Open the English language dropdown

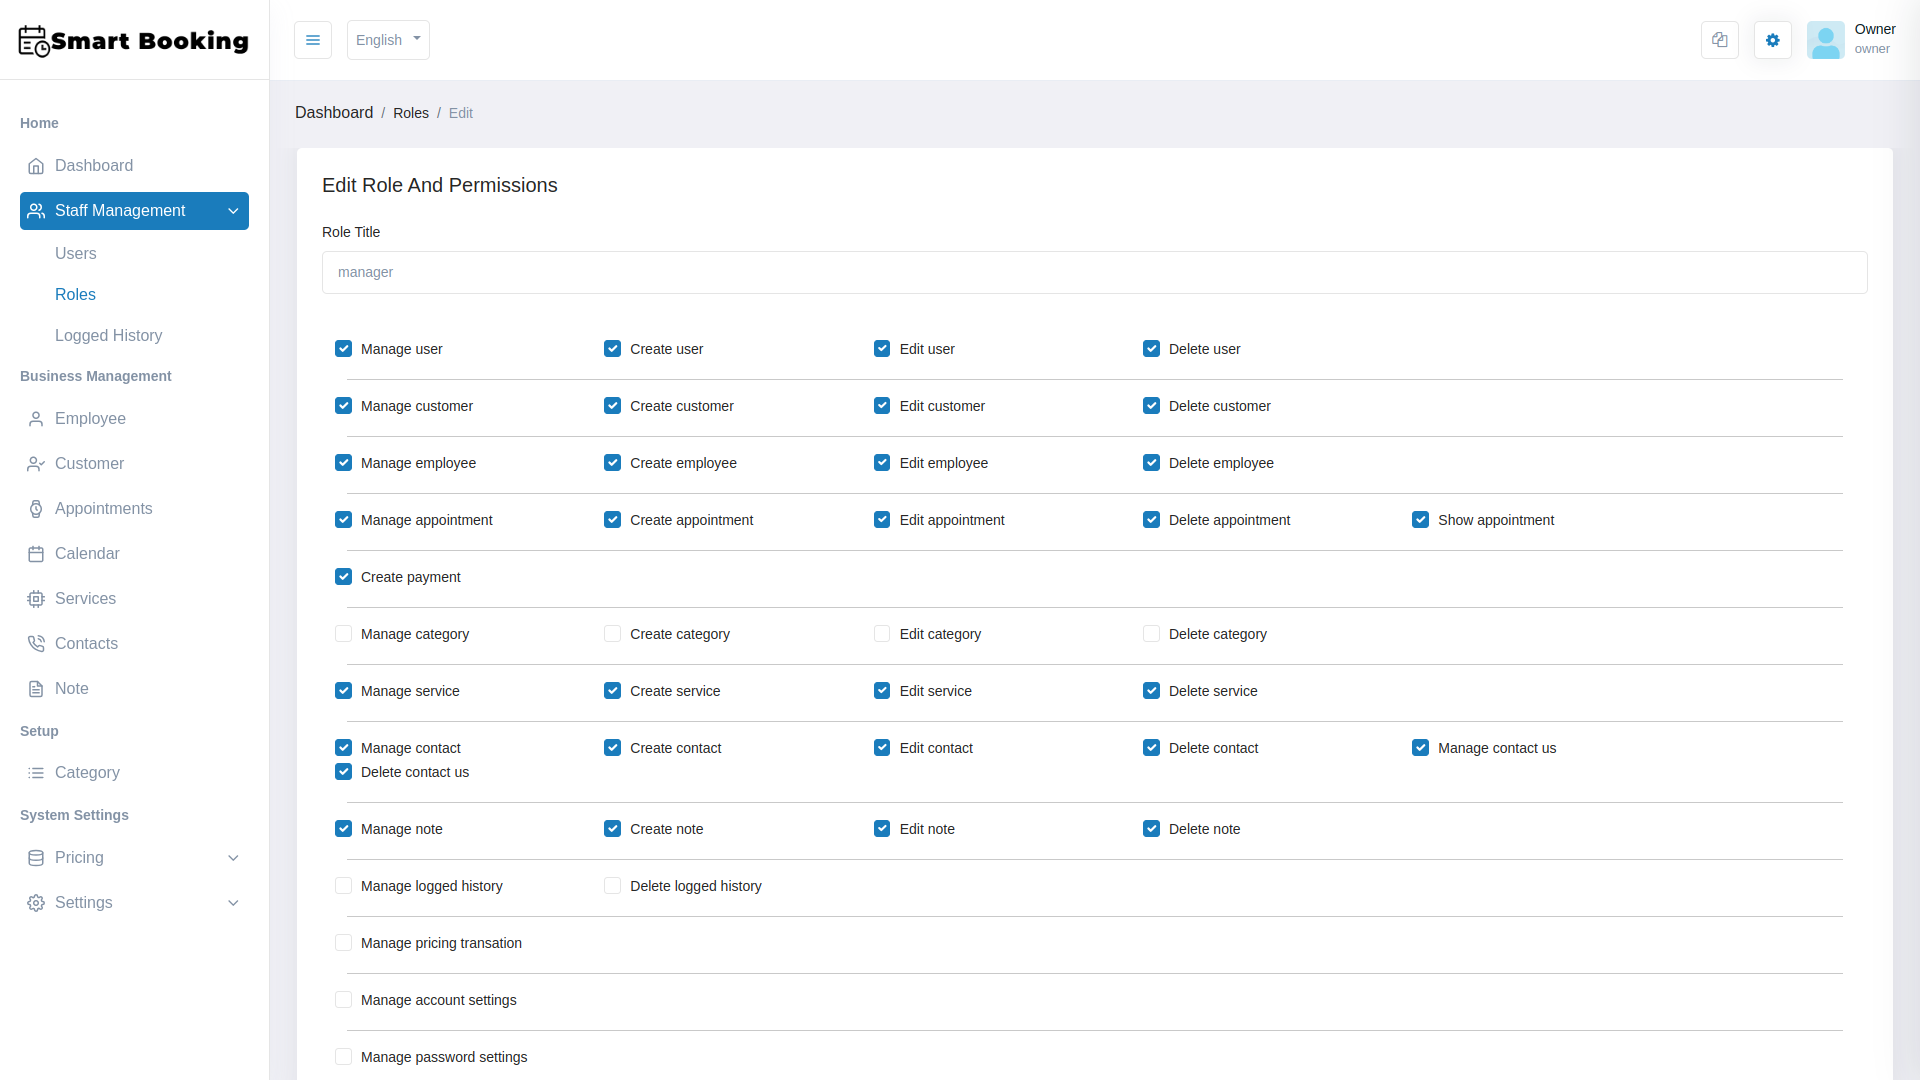(x=387, y=40)
